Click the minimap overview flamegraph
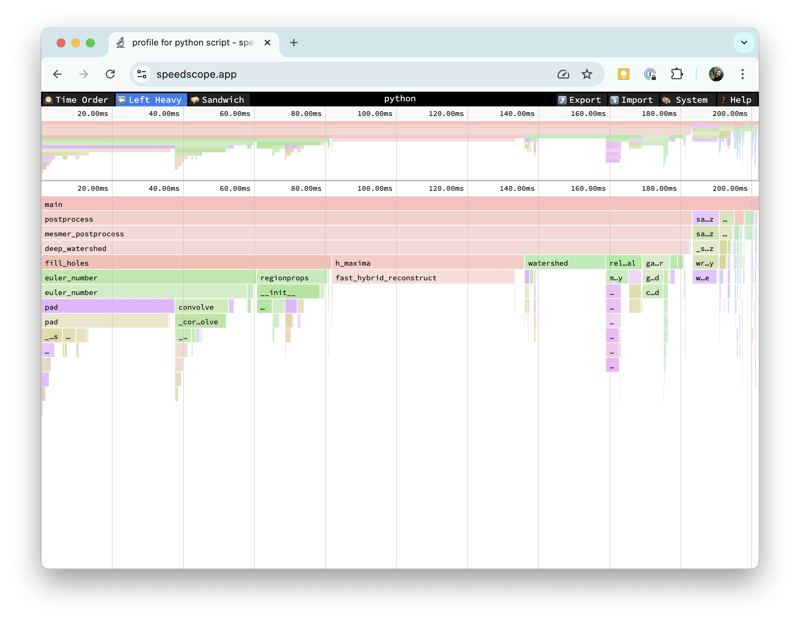800x623 pixels. pos(399,151)
